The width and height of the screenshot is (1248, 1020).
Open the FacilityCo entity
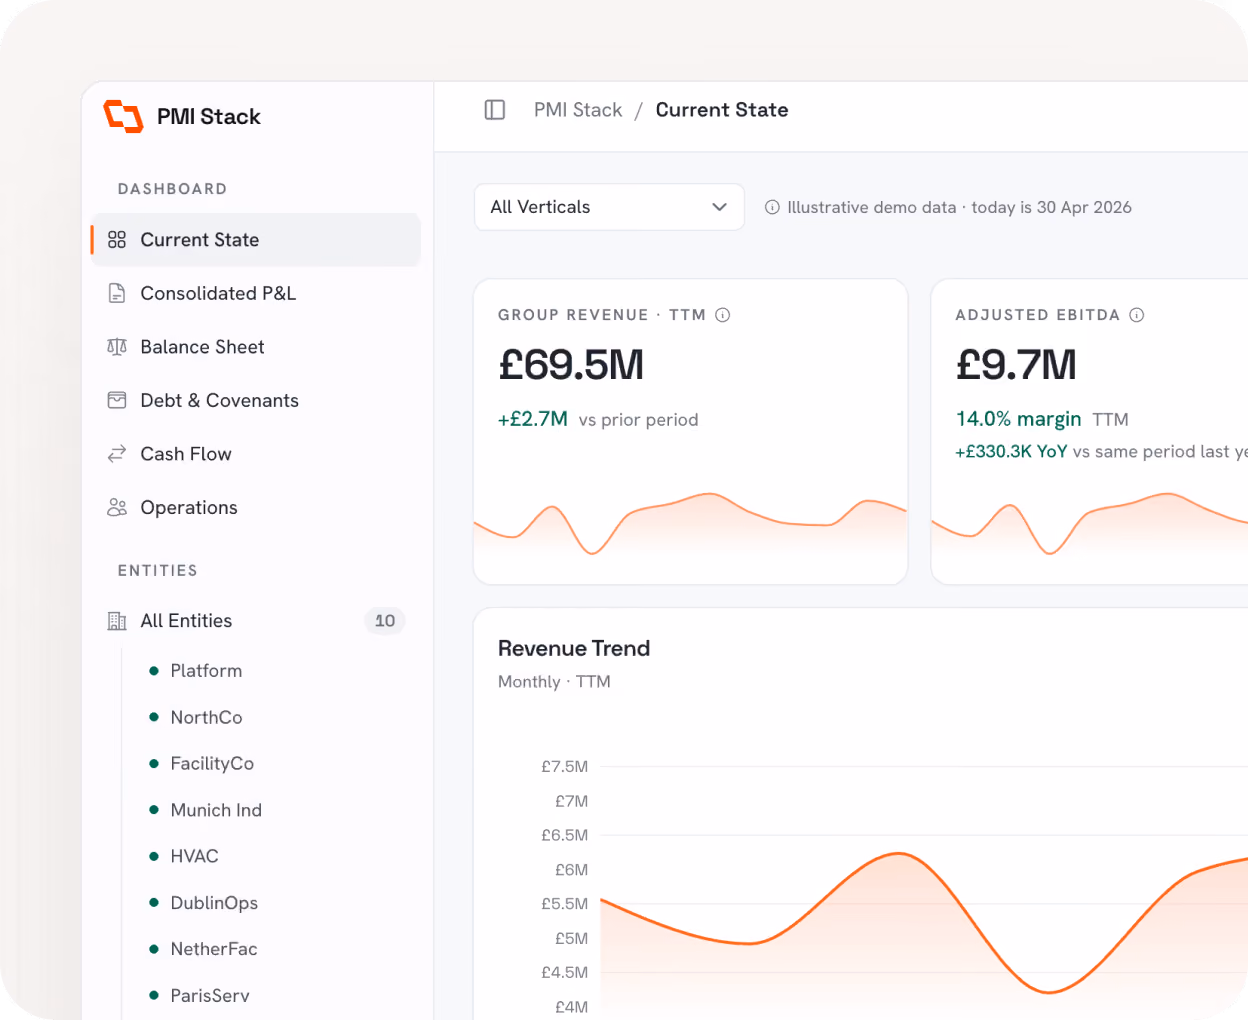point(212,763)
